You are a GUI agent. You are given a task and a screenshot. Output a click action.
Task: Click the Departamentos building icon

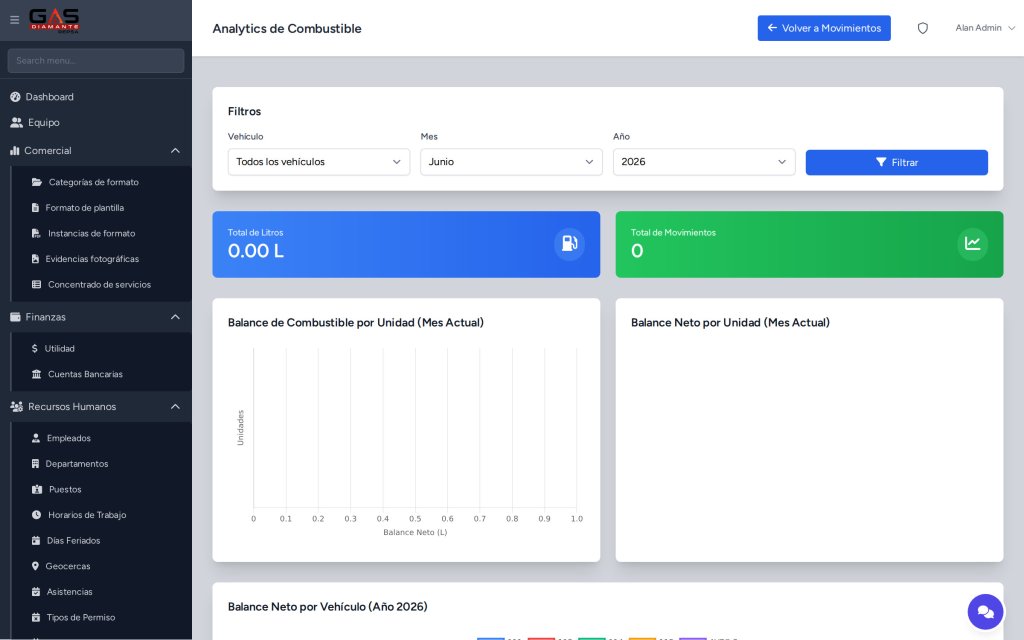point(35,464)
